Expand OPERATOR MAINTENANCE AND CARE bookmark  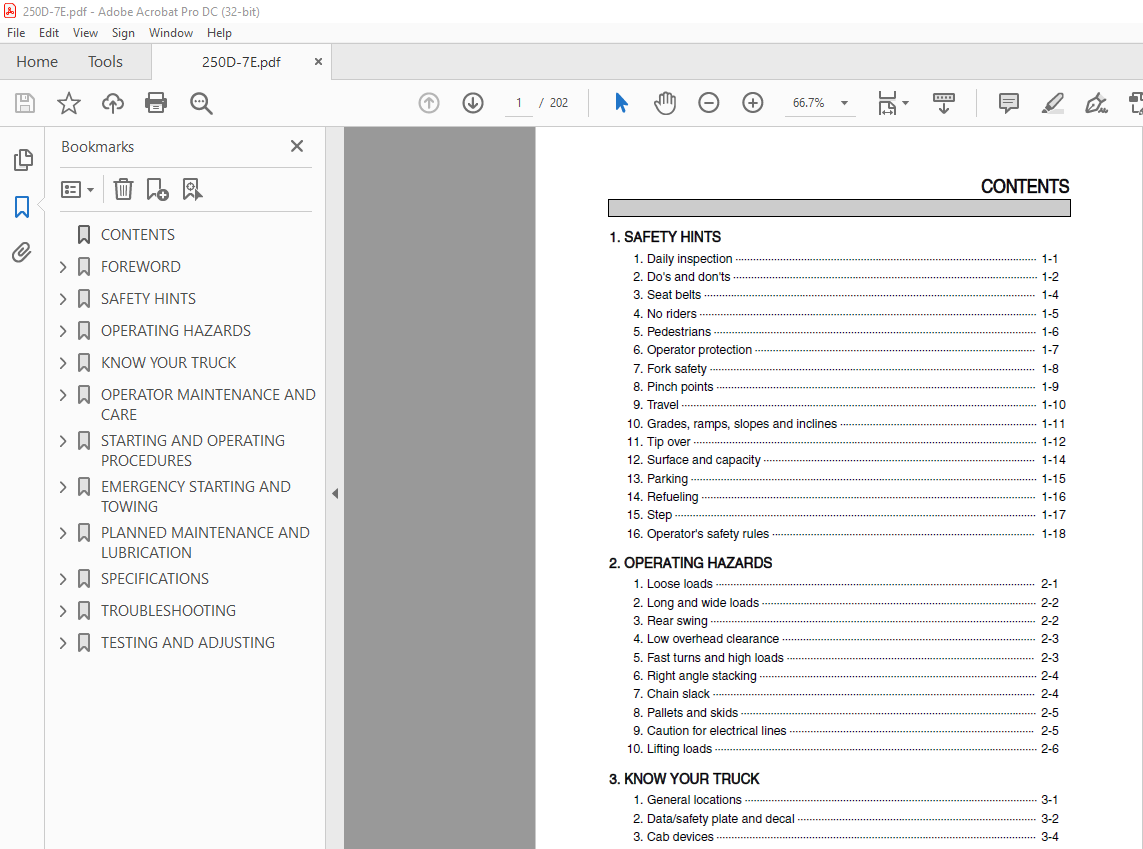[63, 395]
